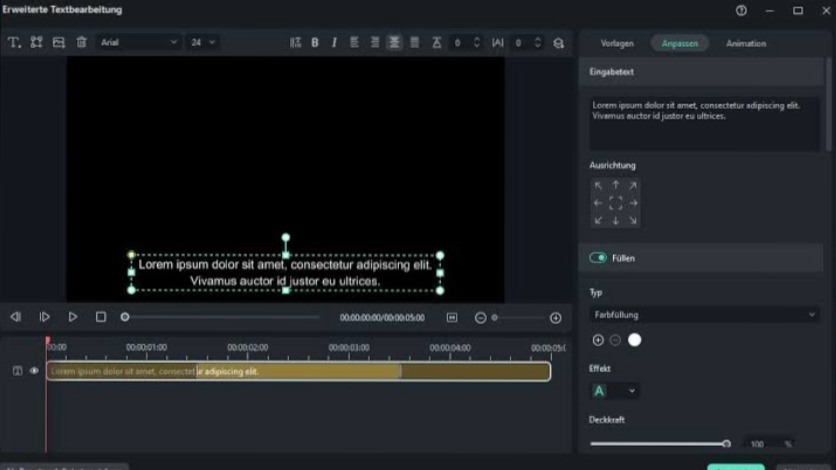This screenshot has height=470, width=836.
Task: Switch to the Vorlagen tab
Action: [x=617, y=44]
